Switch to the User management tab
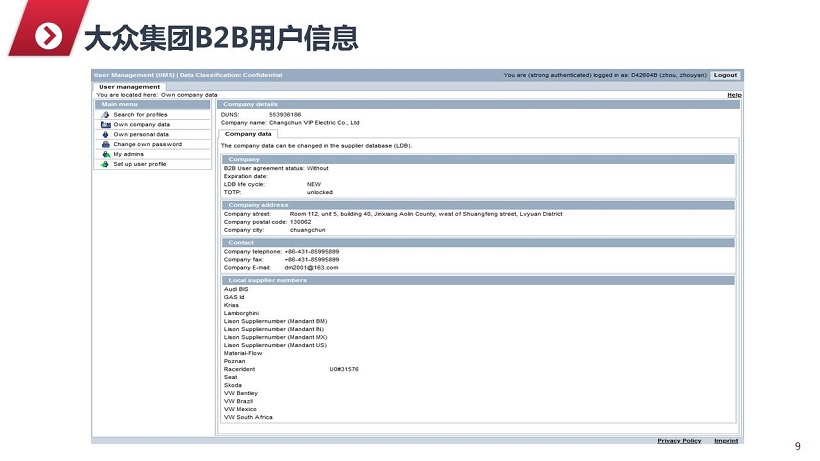This screenshot has width=820, height=461. (129, 87)
